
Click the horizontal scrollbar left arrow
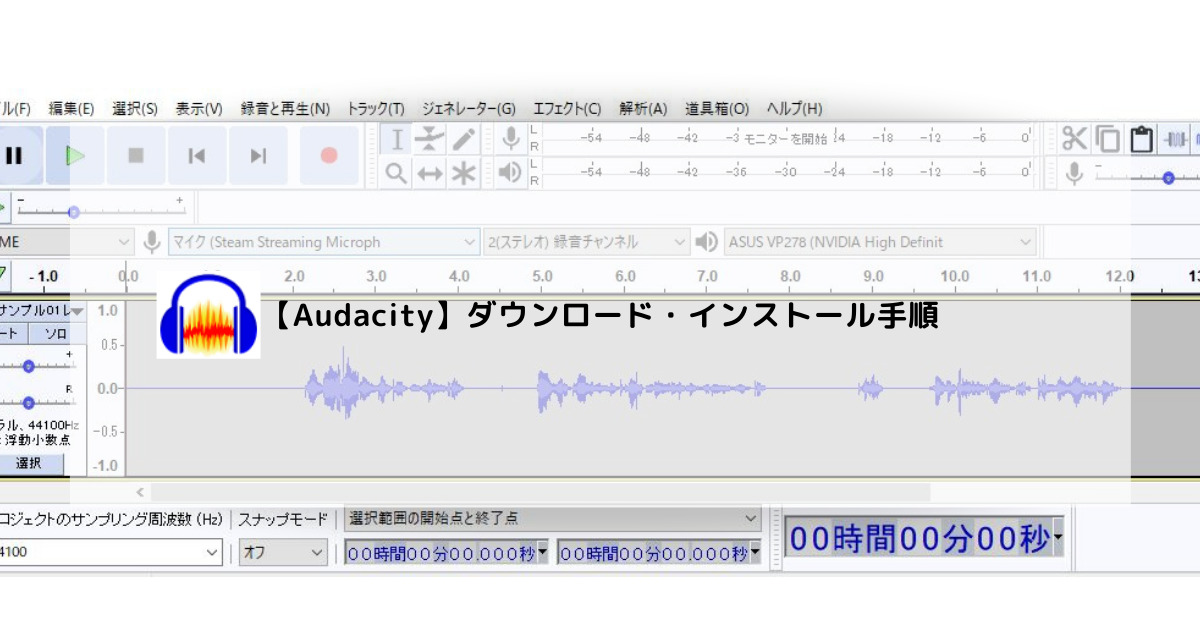click(140, 492)
